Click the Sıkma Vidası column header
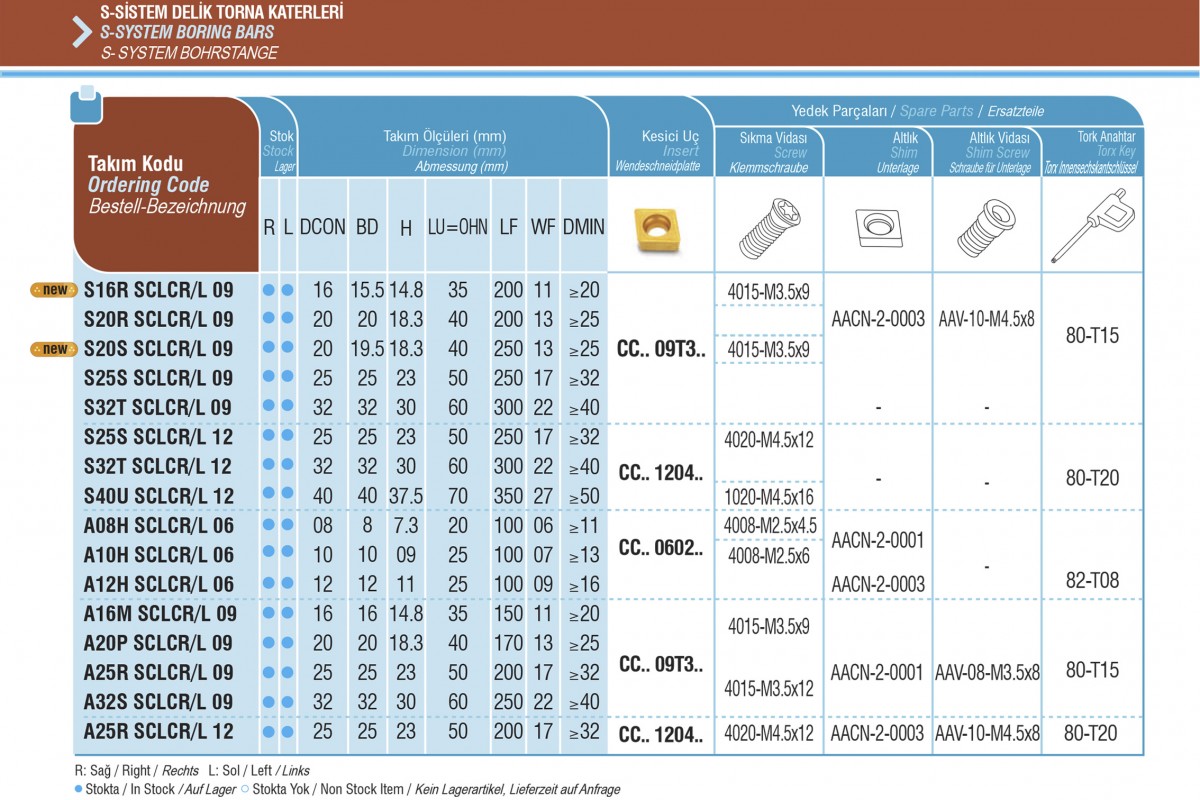 coord(773,138)
